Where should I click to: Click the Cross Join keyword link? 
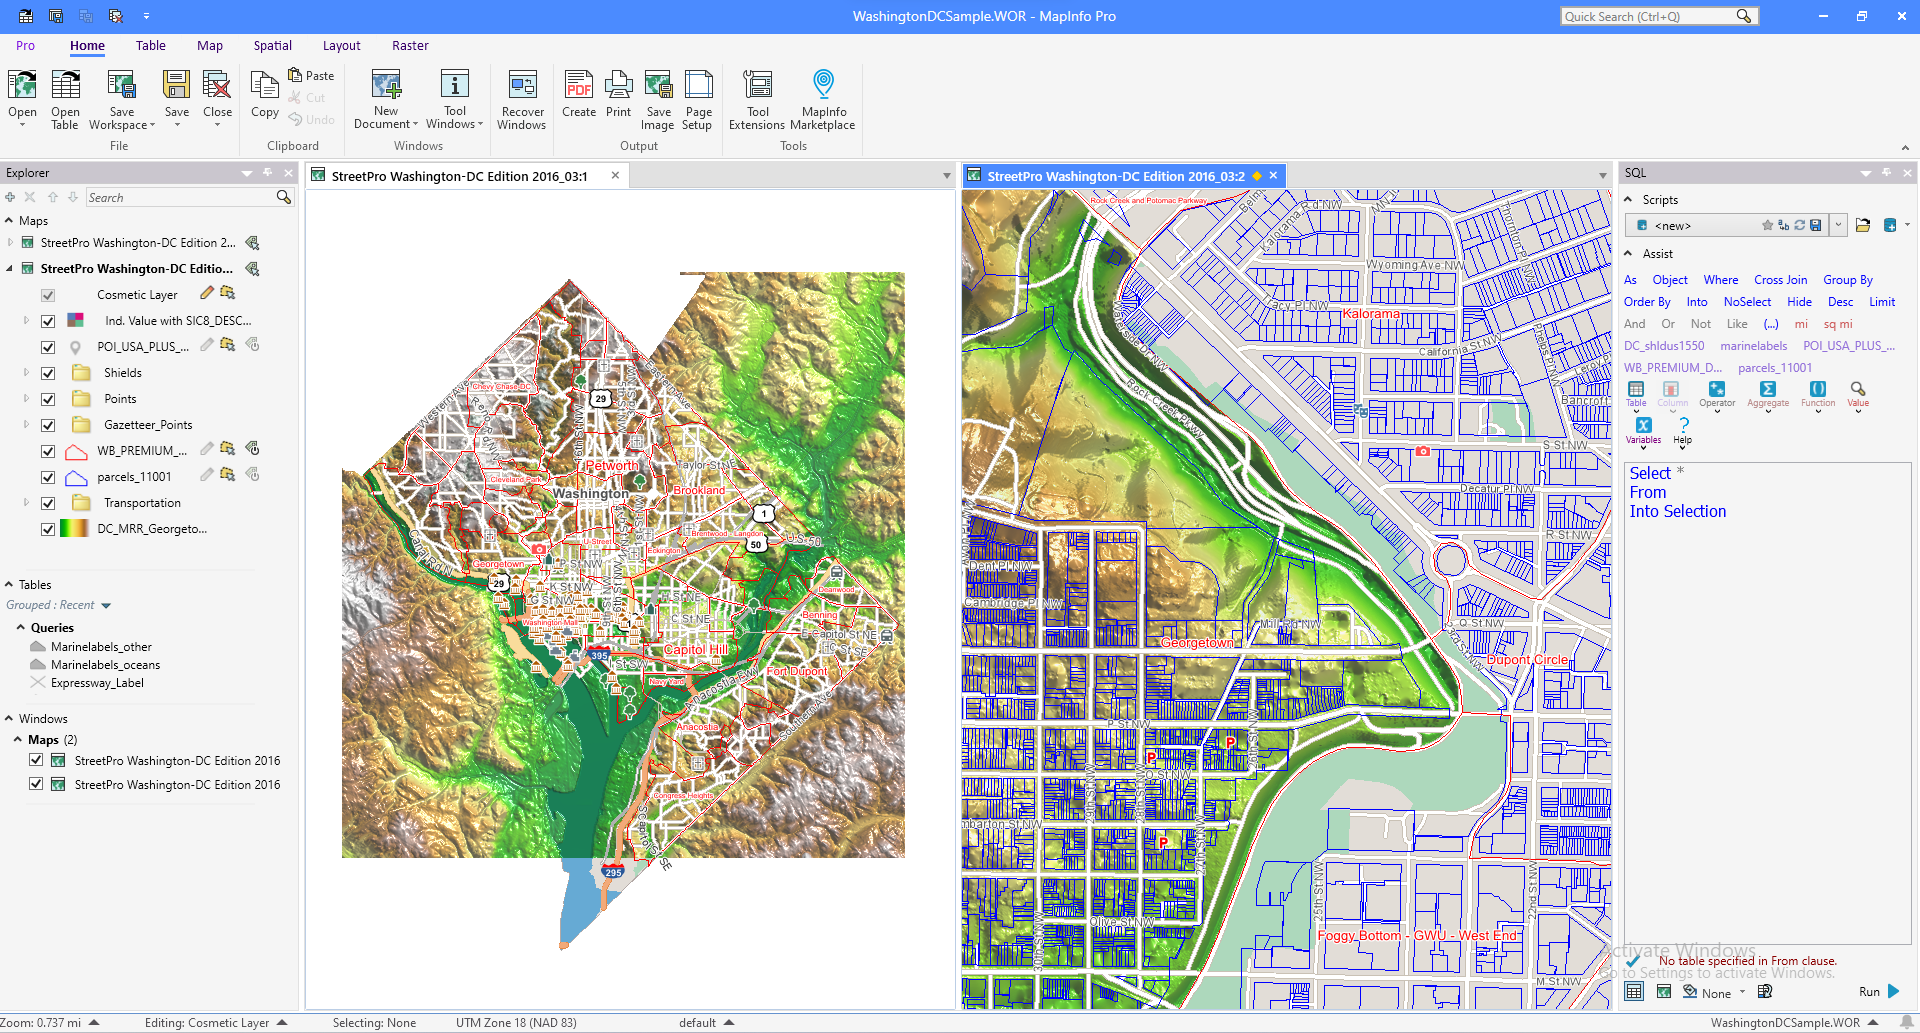click(1781, 279)
